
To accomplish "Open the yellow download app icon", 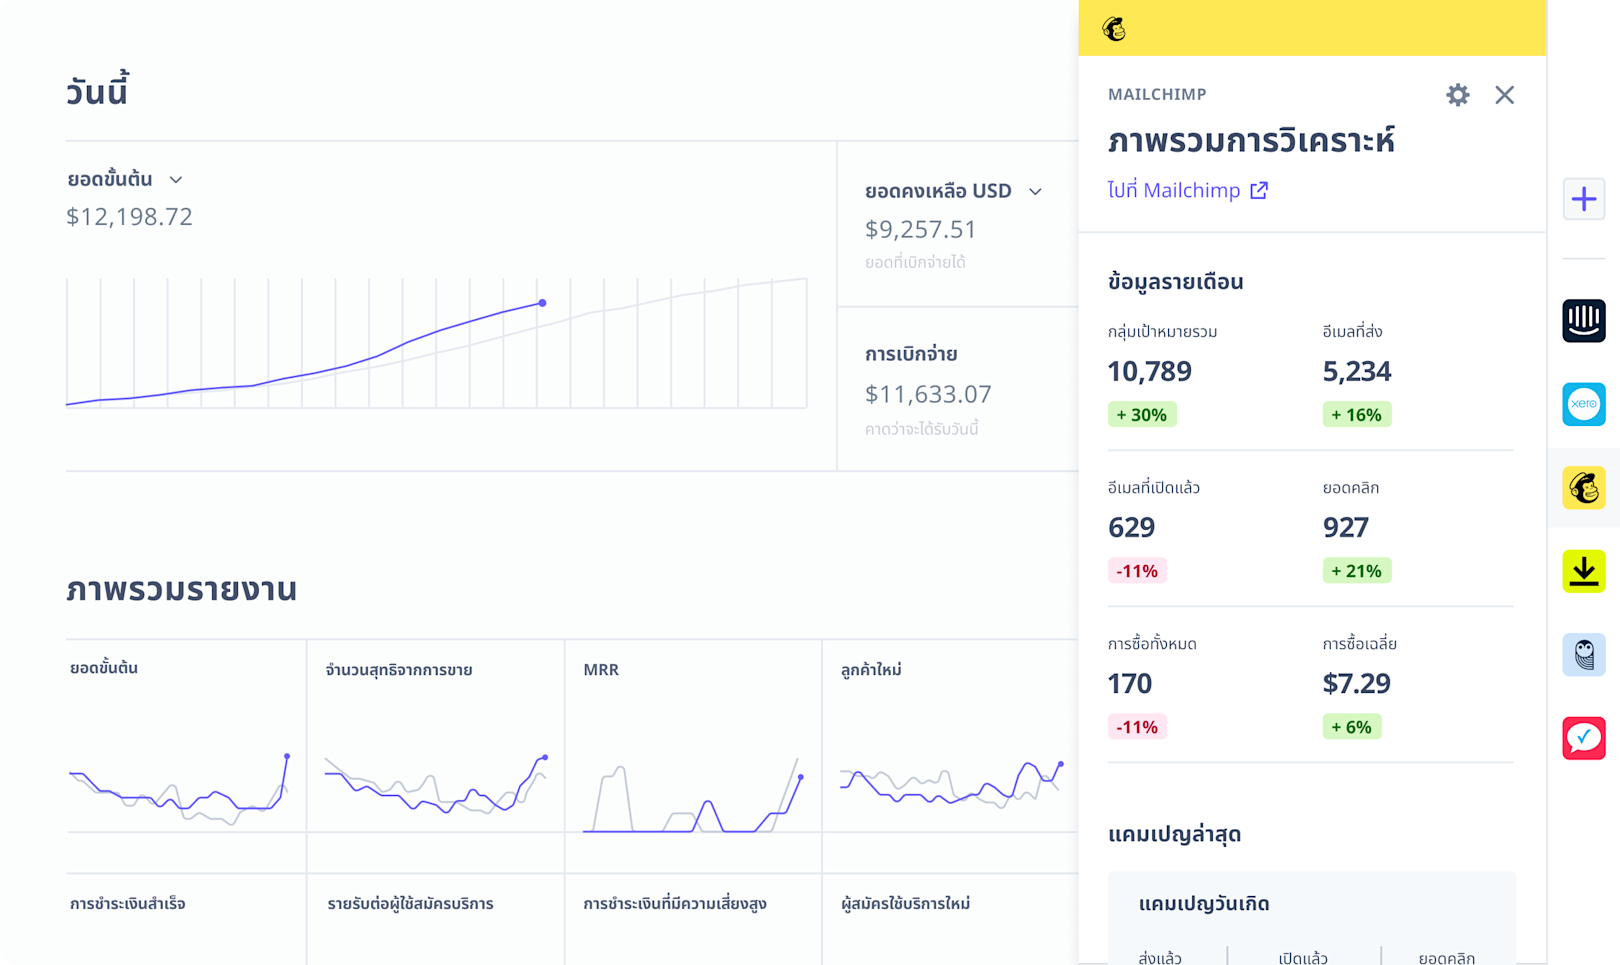I will pos(1584,571).
